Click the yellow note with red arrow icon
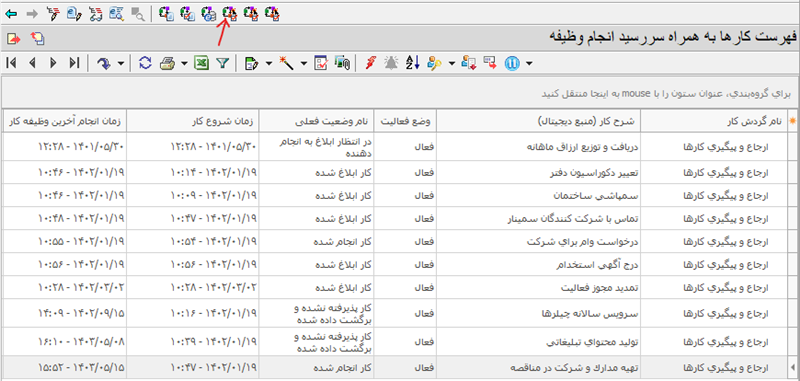This screenshot has height=381, width=800. [13, 38]
